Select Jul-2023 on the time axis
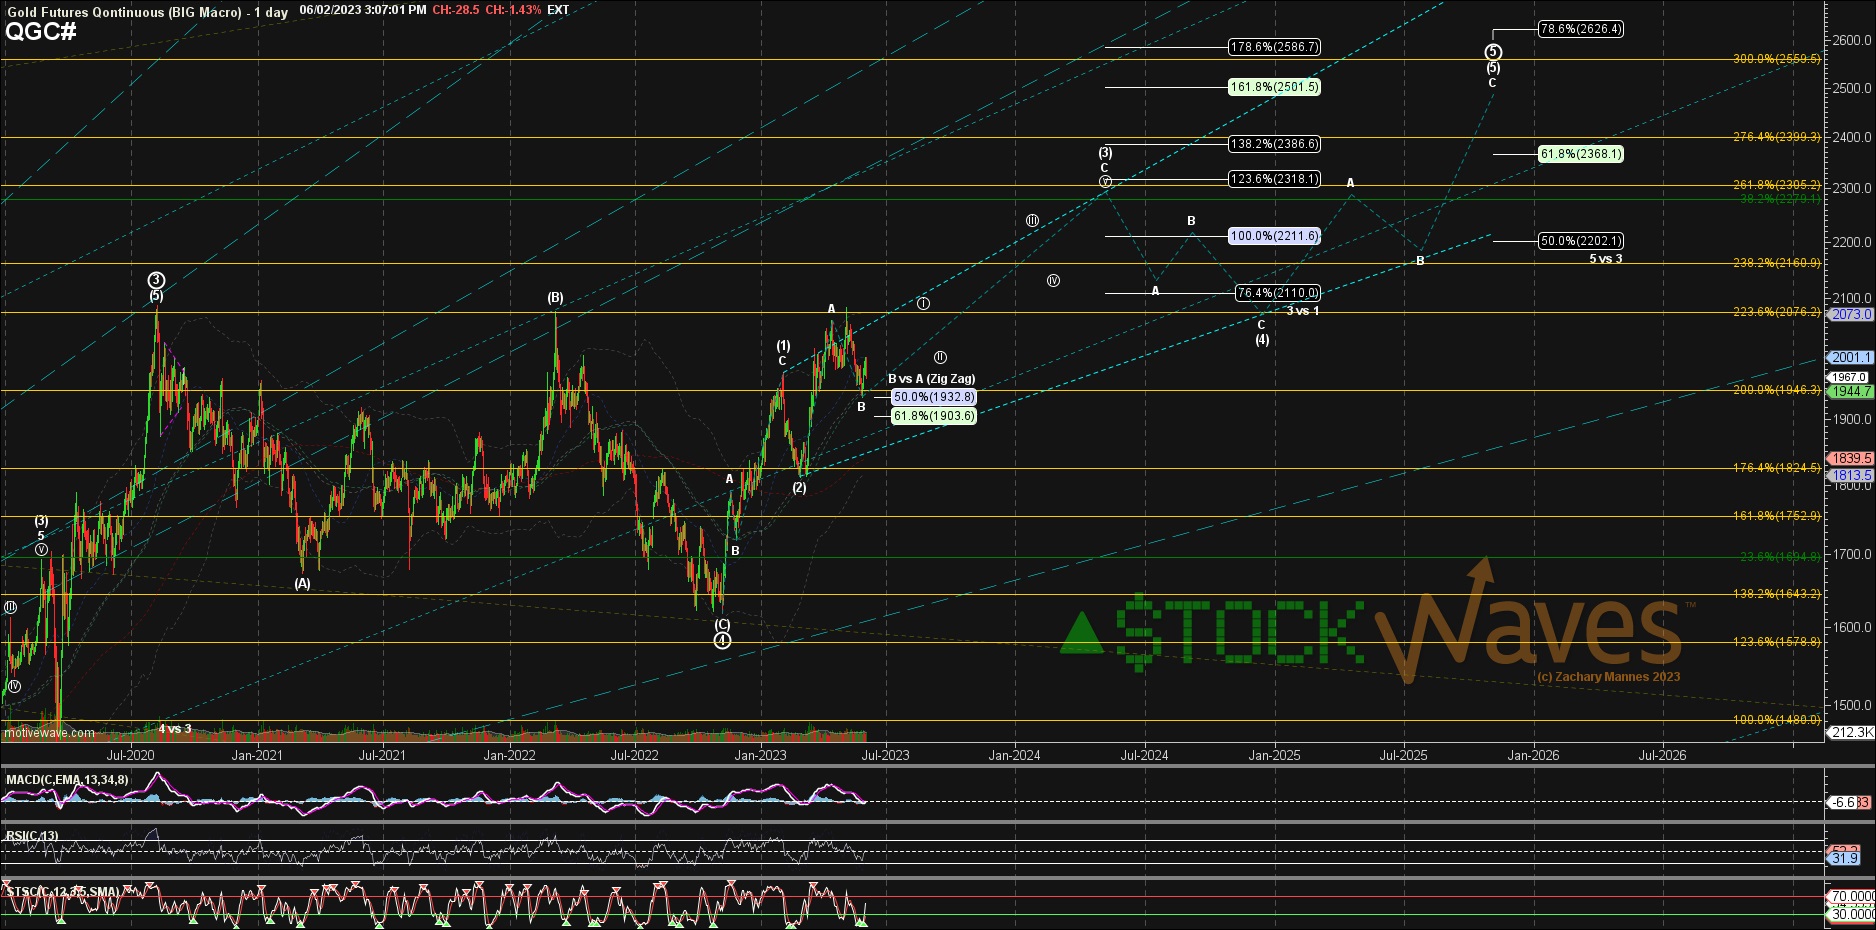This screenshot has width=1876, height=930. (x=886, y=755)
